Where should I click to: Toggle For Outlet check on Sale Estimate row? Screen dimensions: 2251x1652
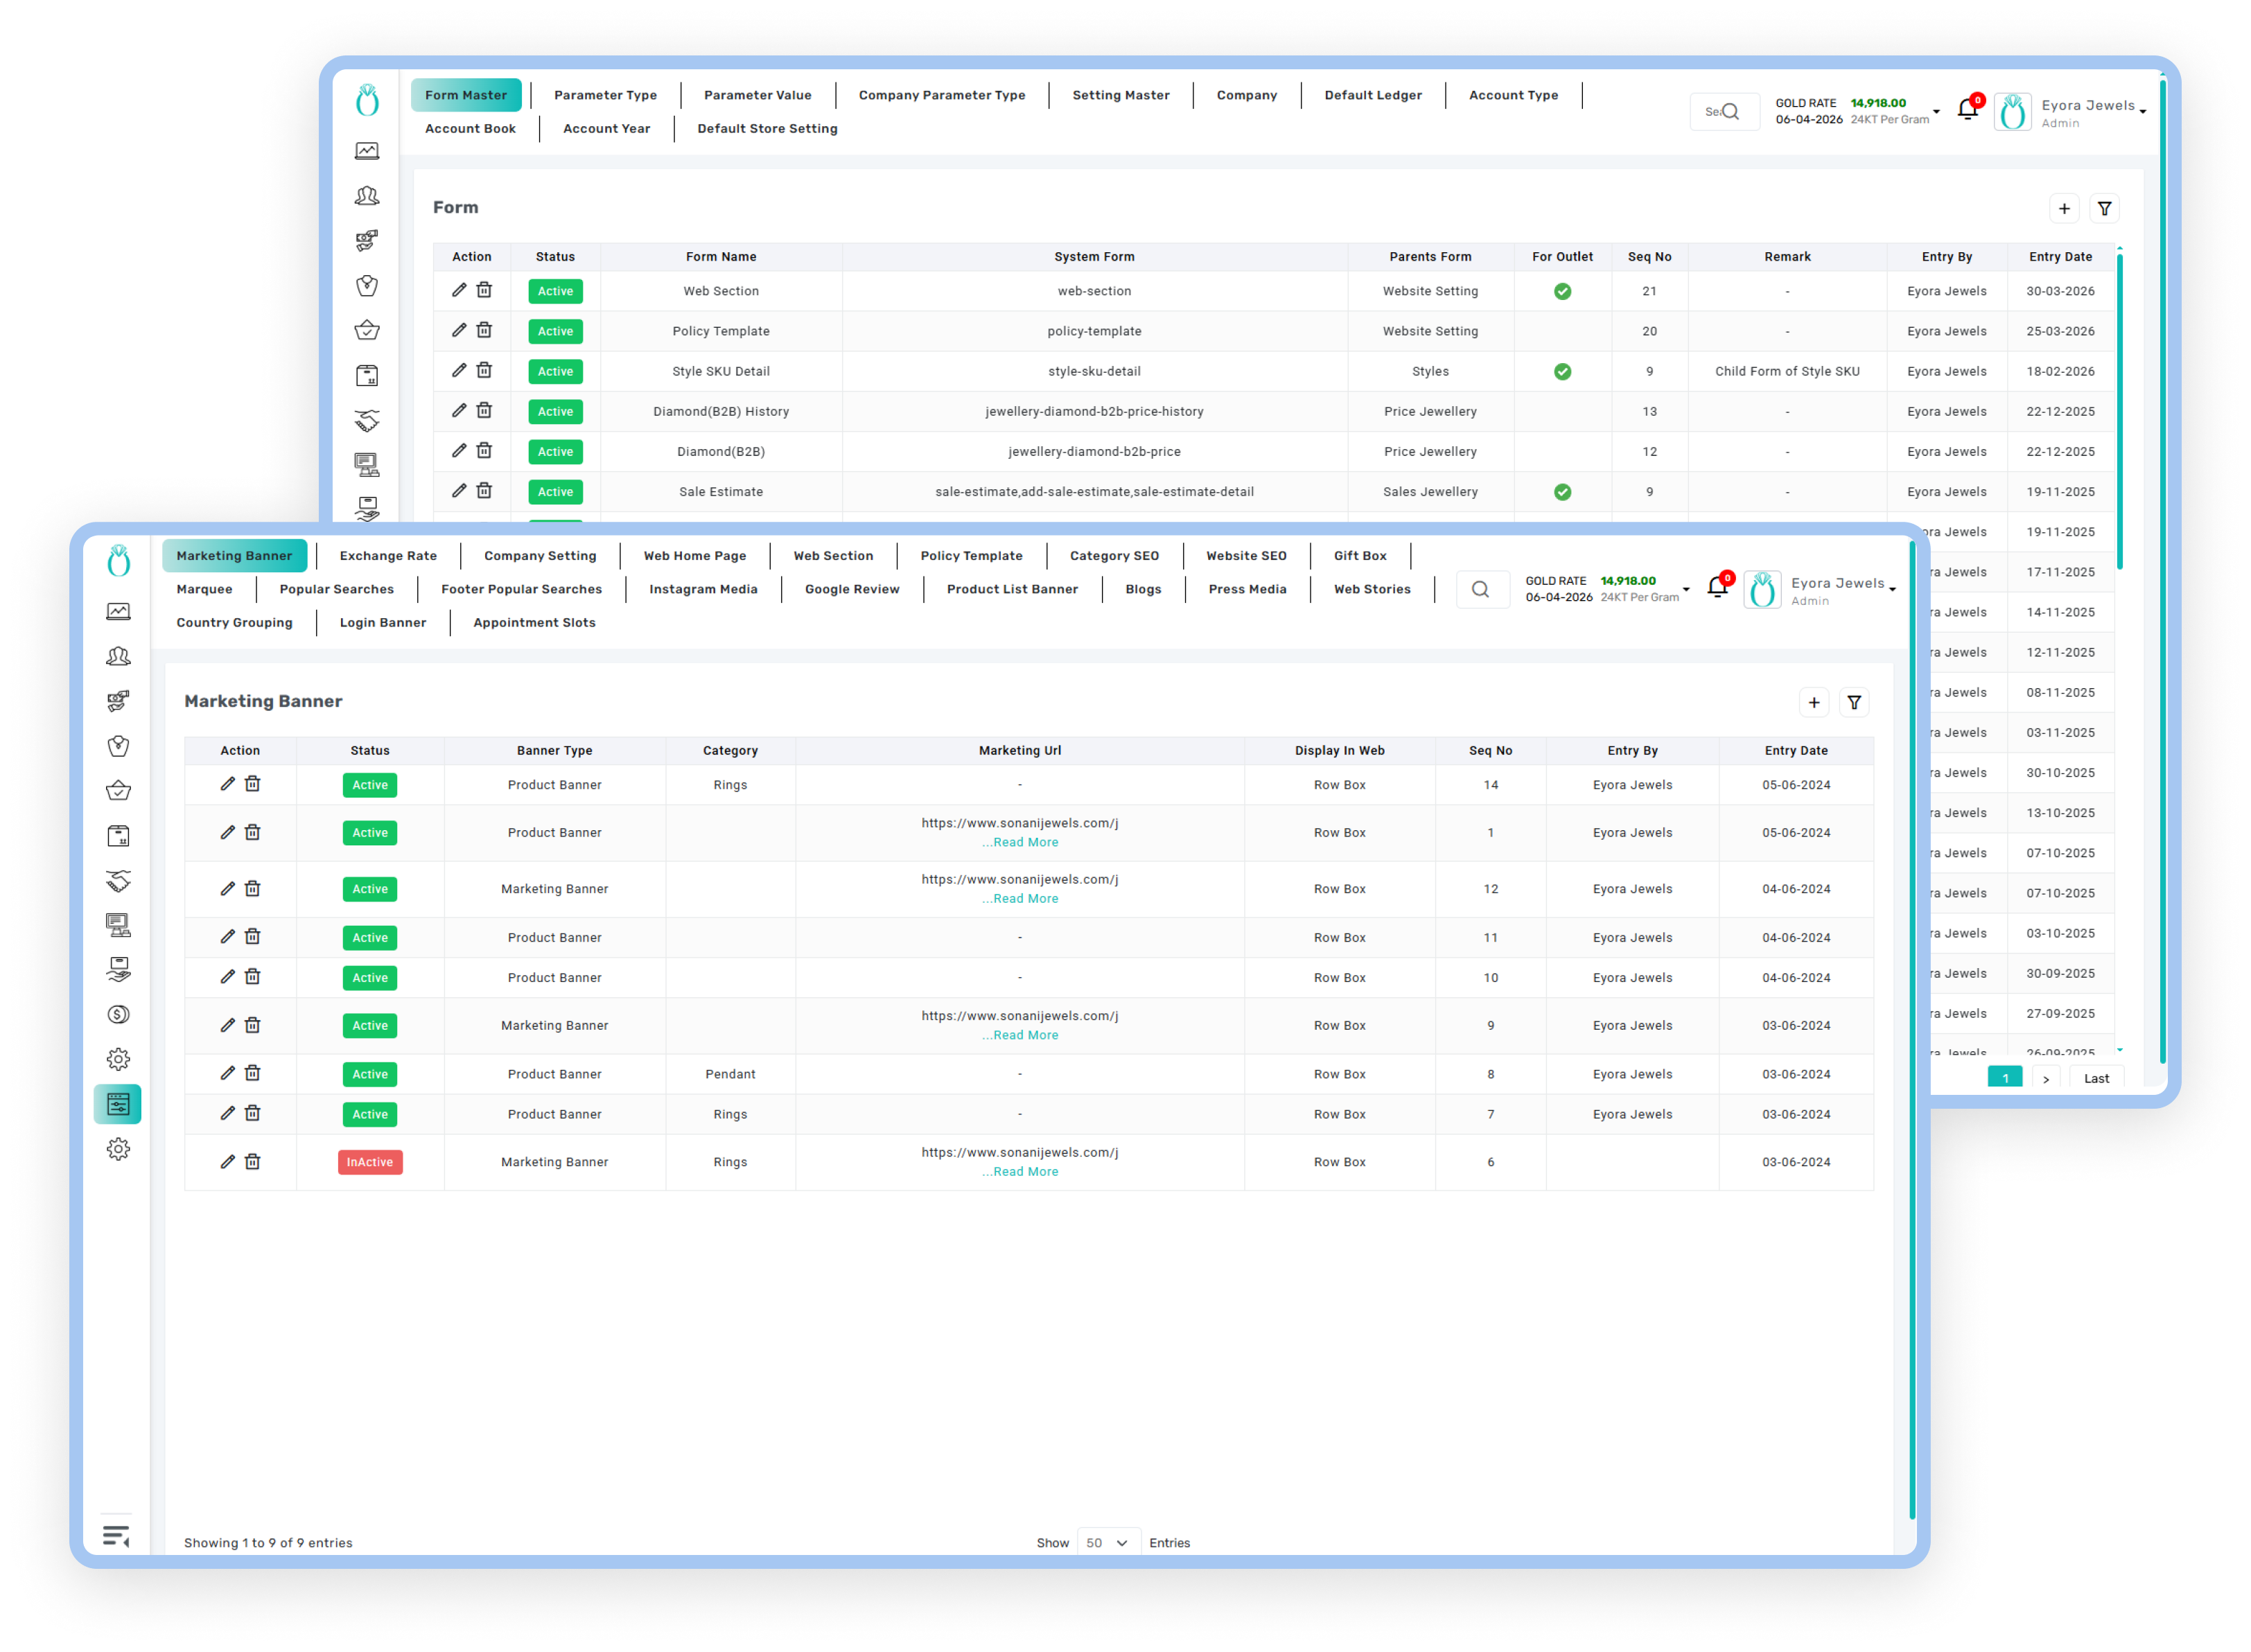tap(1562, 492)
